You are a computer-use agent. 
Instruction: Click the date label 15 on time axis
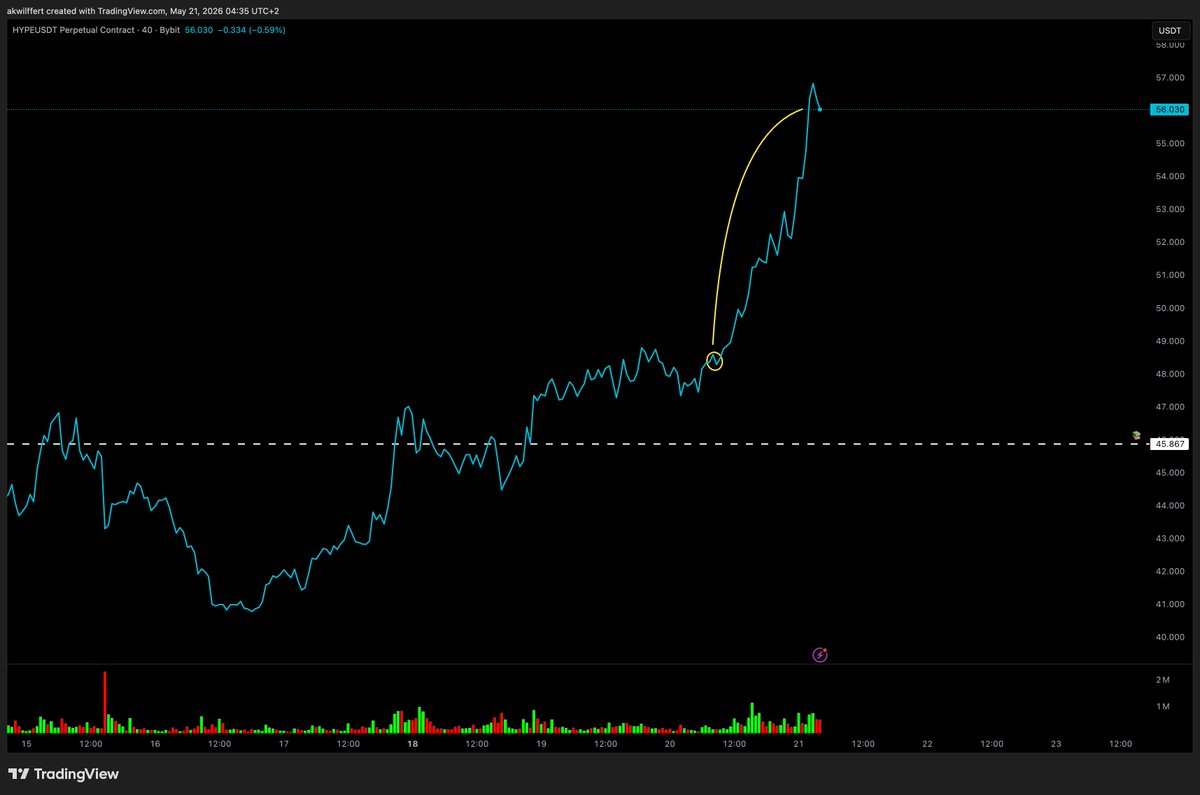coord(27,744)
